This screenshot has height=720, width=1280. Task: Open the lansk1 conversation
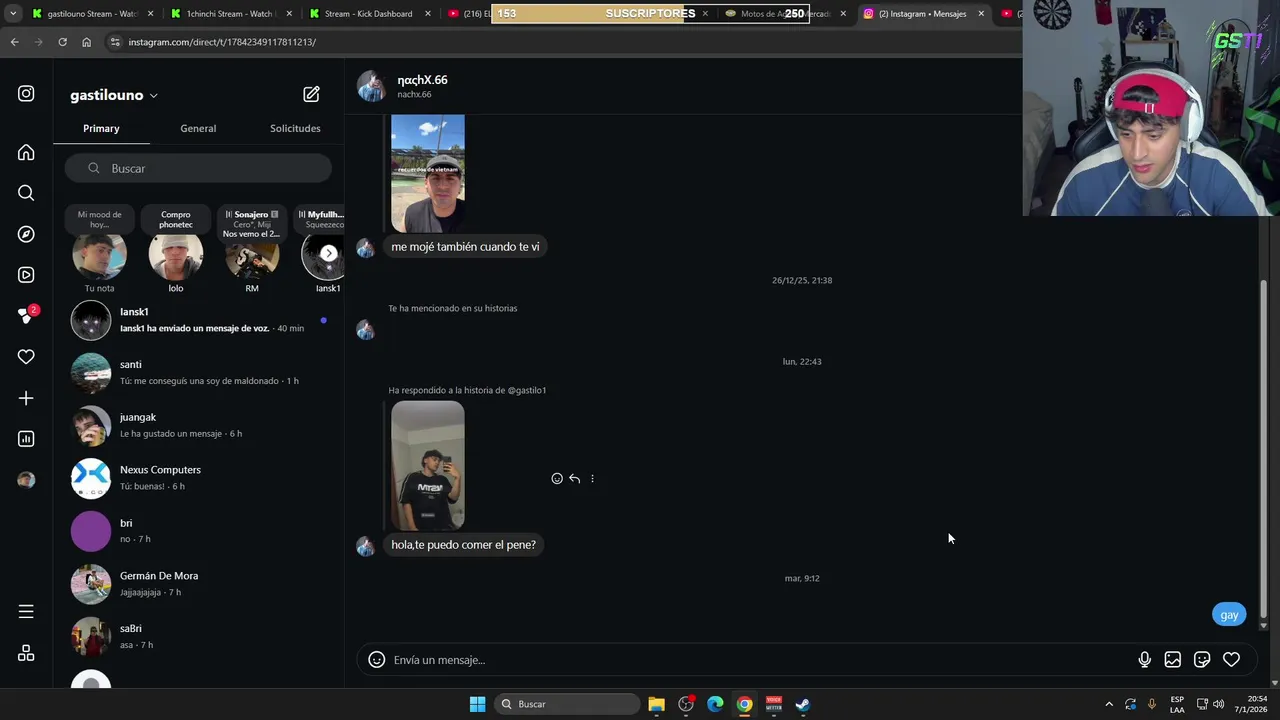click(198, 320)
